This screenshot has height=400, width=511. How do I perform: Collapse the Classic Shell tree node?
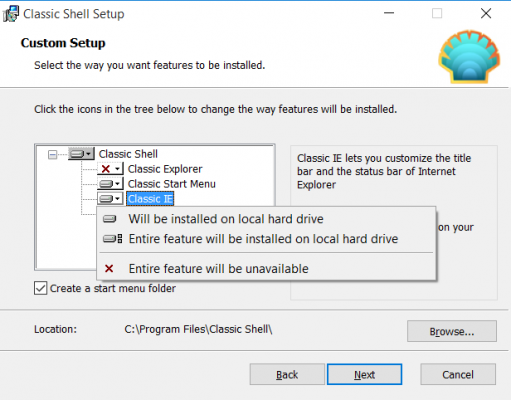(52, 154)
